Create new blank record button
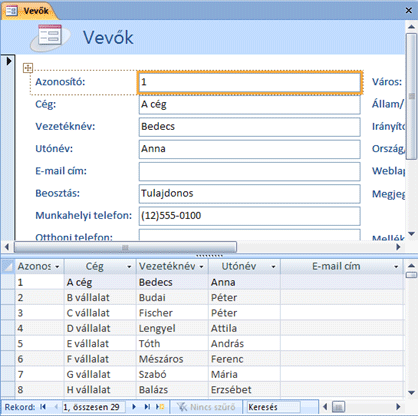Screen dimensions: 418x416 point(160,407)
